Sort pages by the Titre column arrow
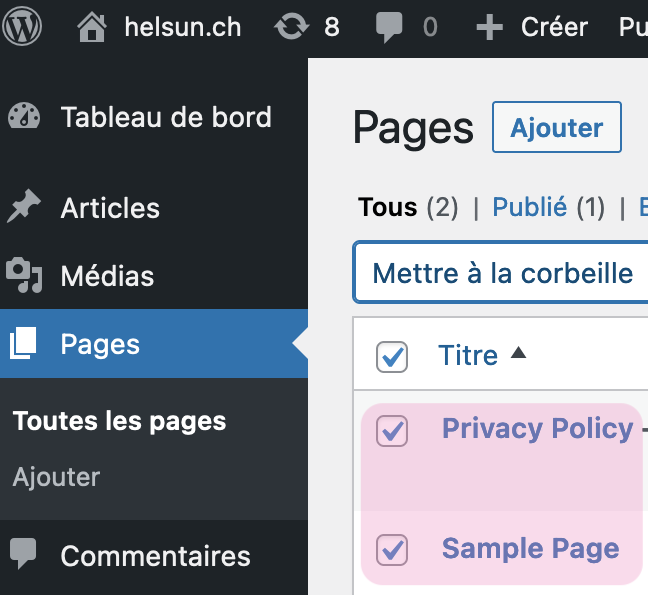This screenshot has height=595, width=648. click(x=517, y=353)
